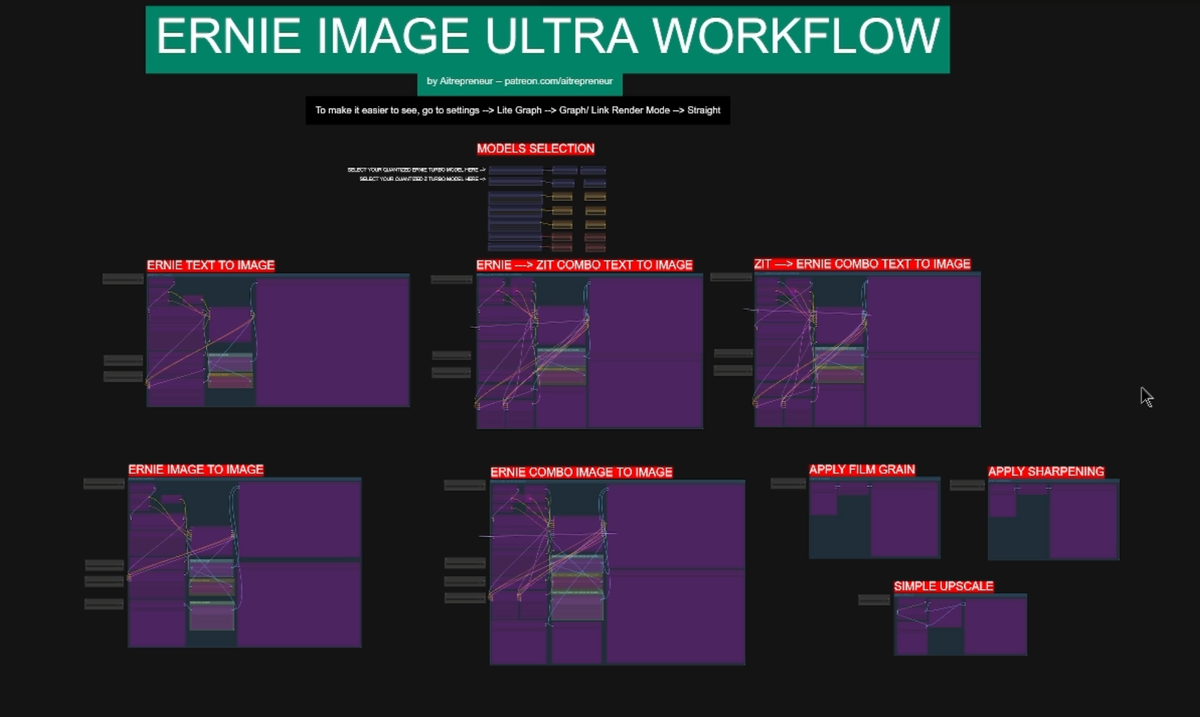Select the upper preview node in ERNIE COMBO IMAGE TO IMAGE

coord(675,527)
